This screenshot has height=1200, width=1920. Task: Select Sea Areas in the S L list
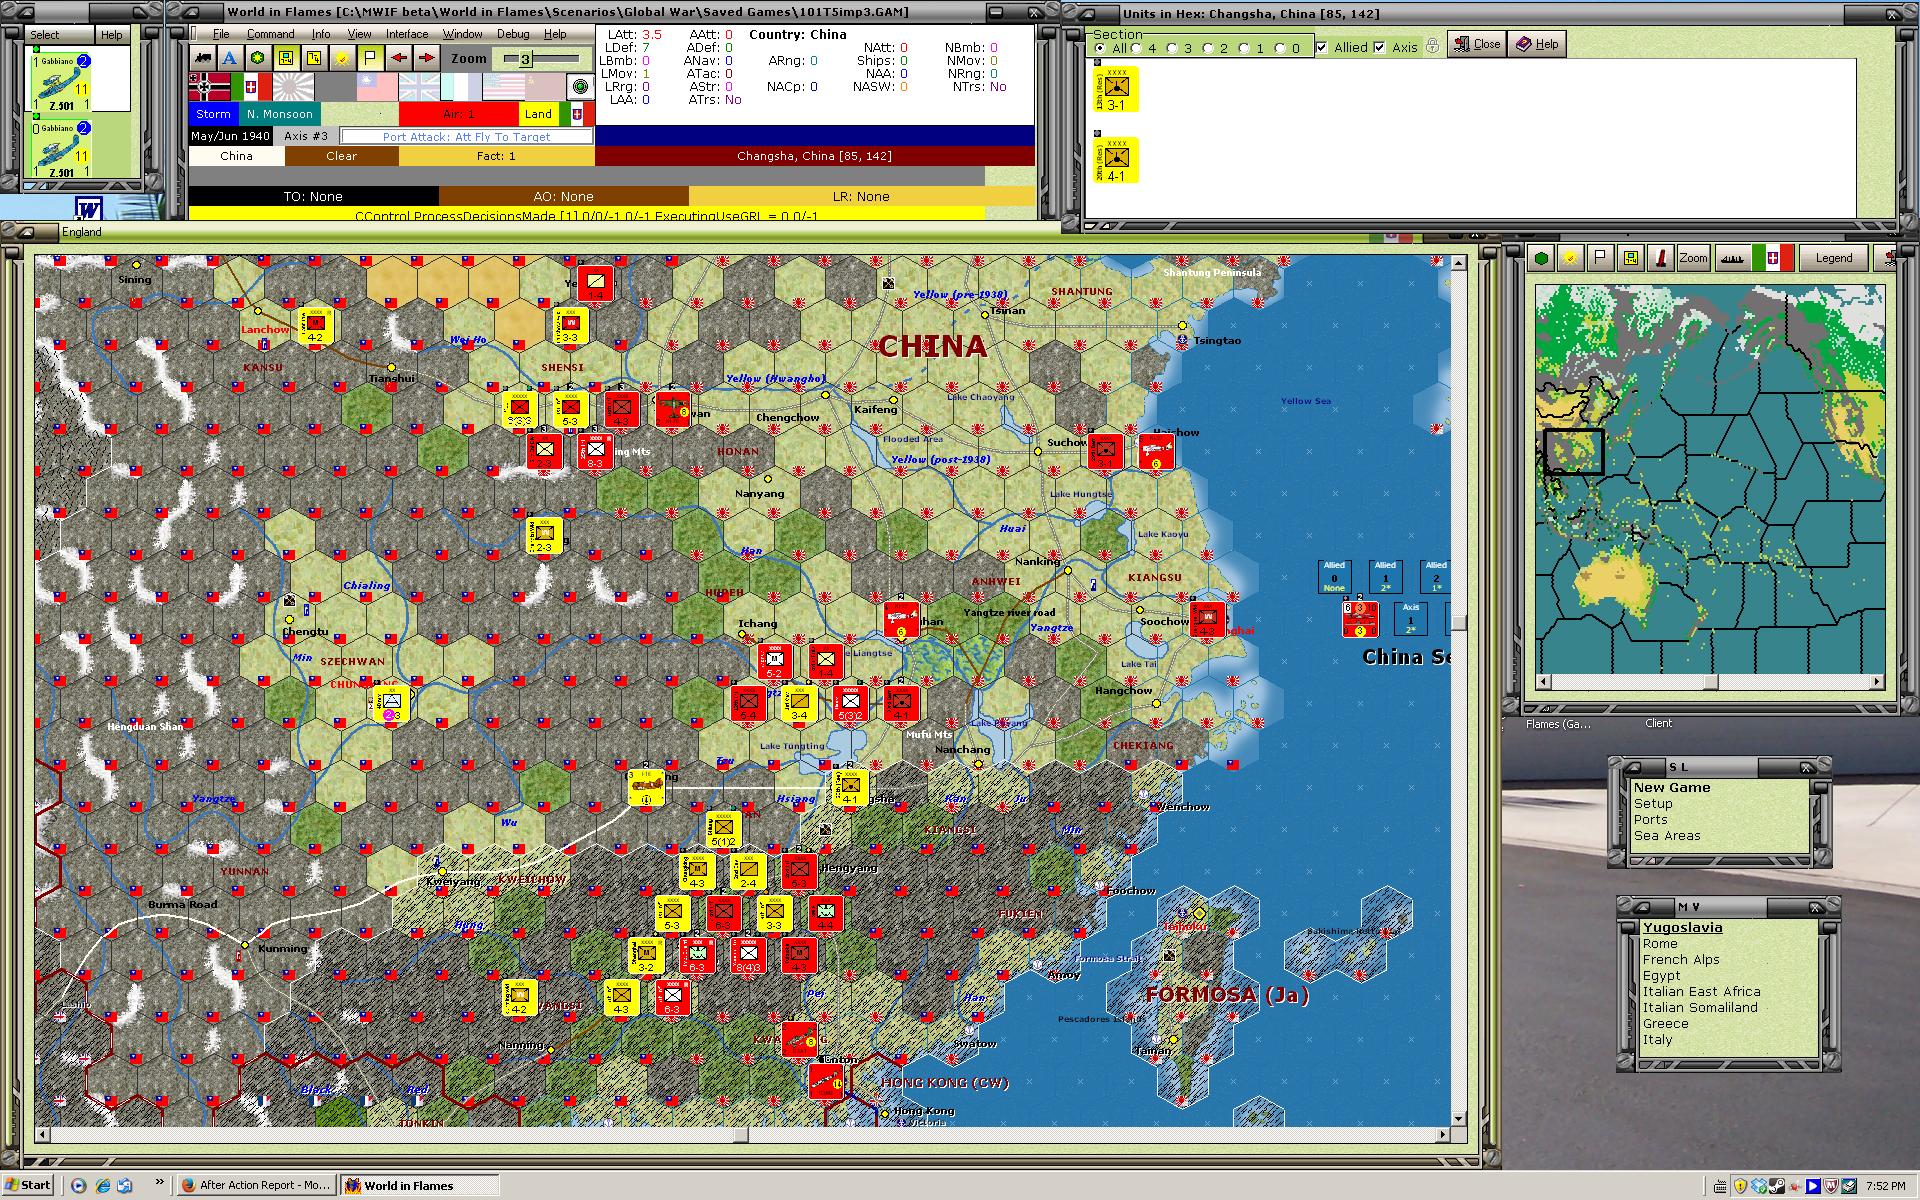coord(1667,835)
